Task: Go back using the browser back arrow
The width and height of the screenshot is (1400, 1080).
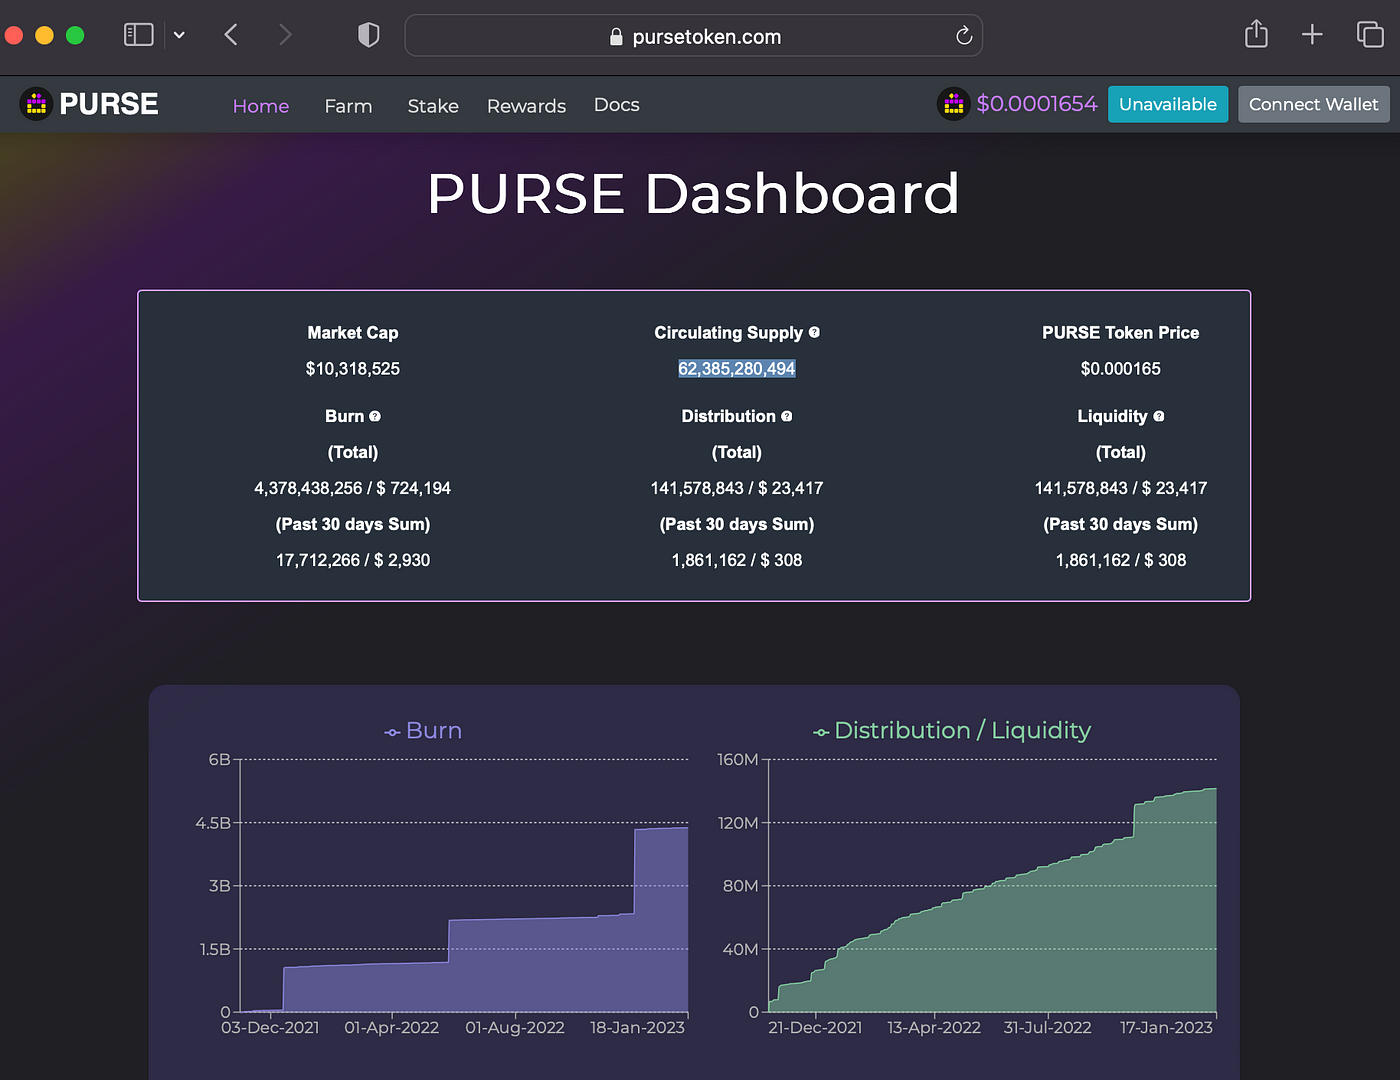Action: [231, 35]
